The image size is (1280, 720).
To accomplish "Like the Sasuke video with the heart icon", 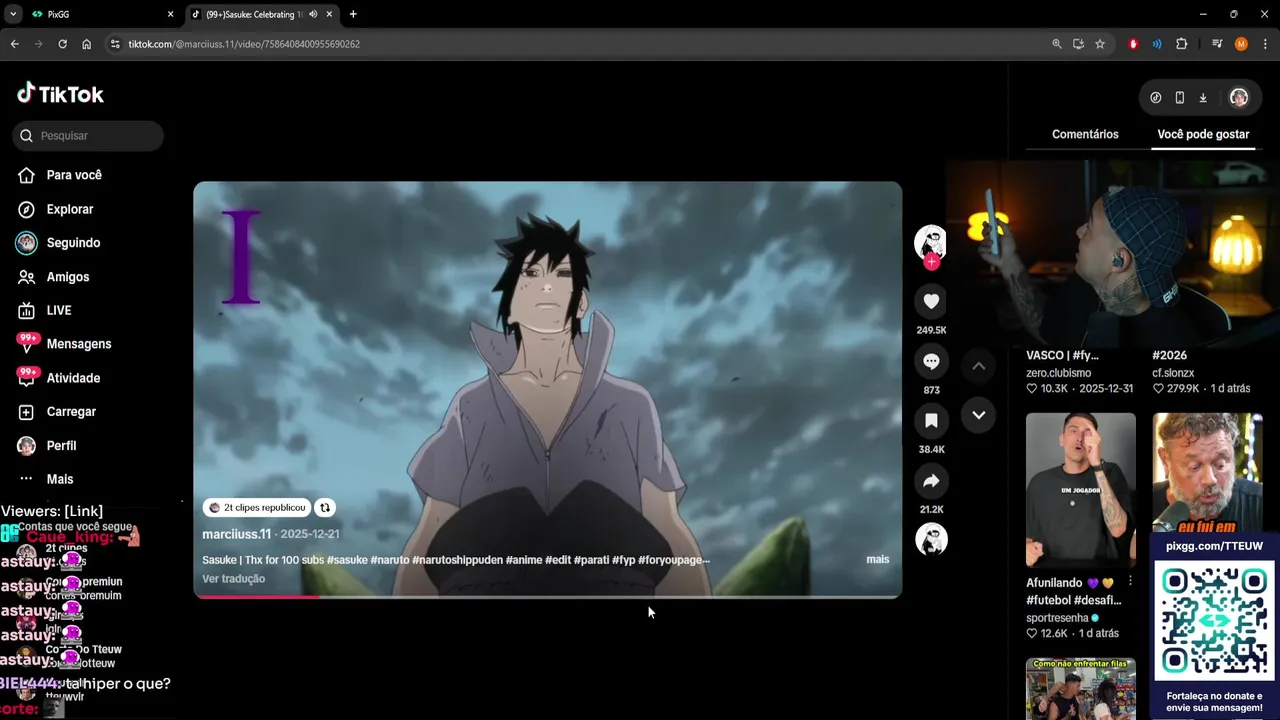I will point(931,301).
